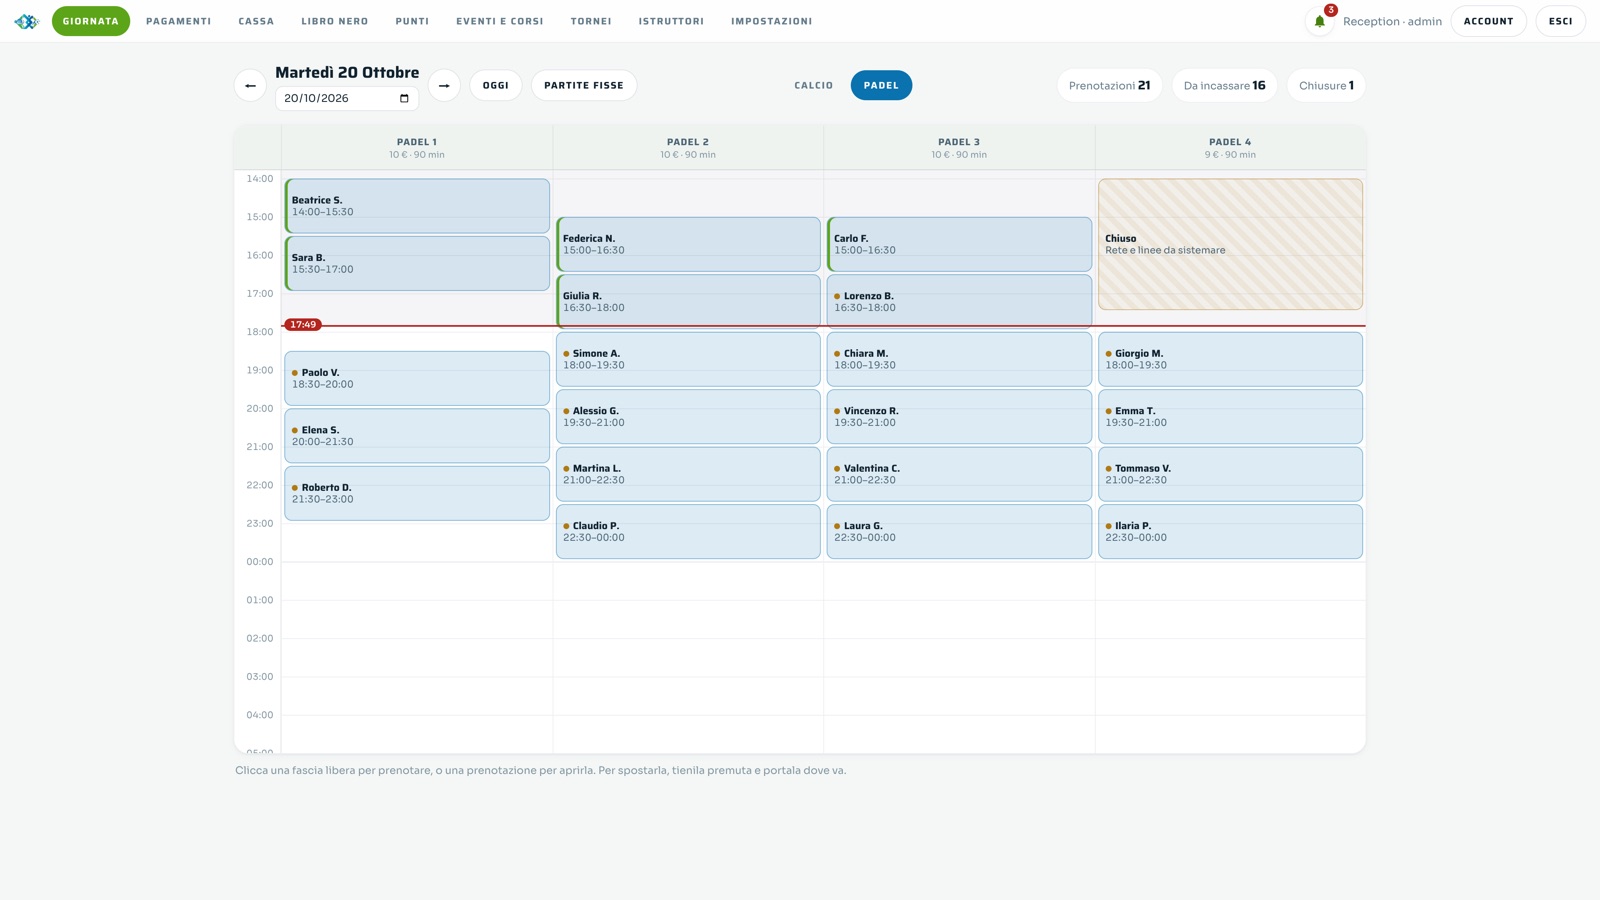Open Sara B. booking on Padel 1
The width and height of the screenshot is (1600, 900).
tap(417, 263)
